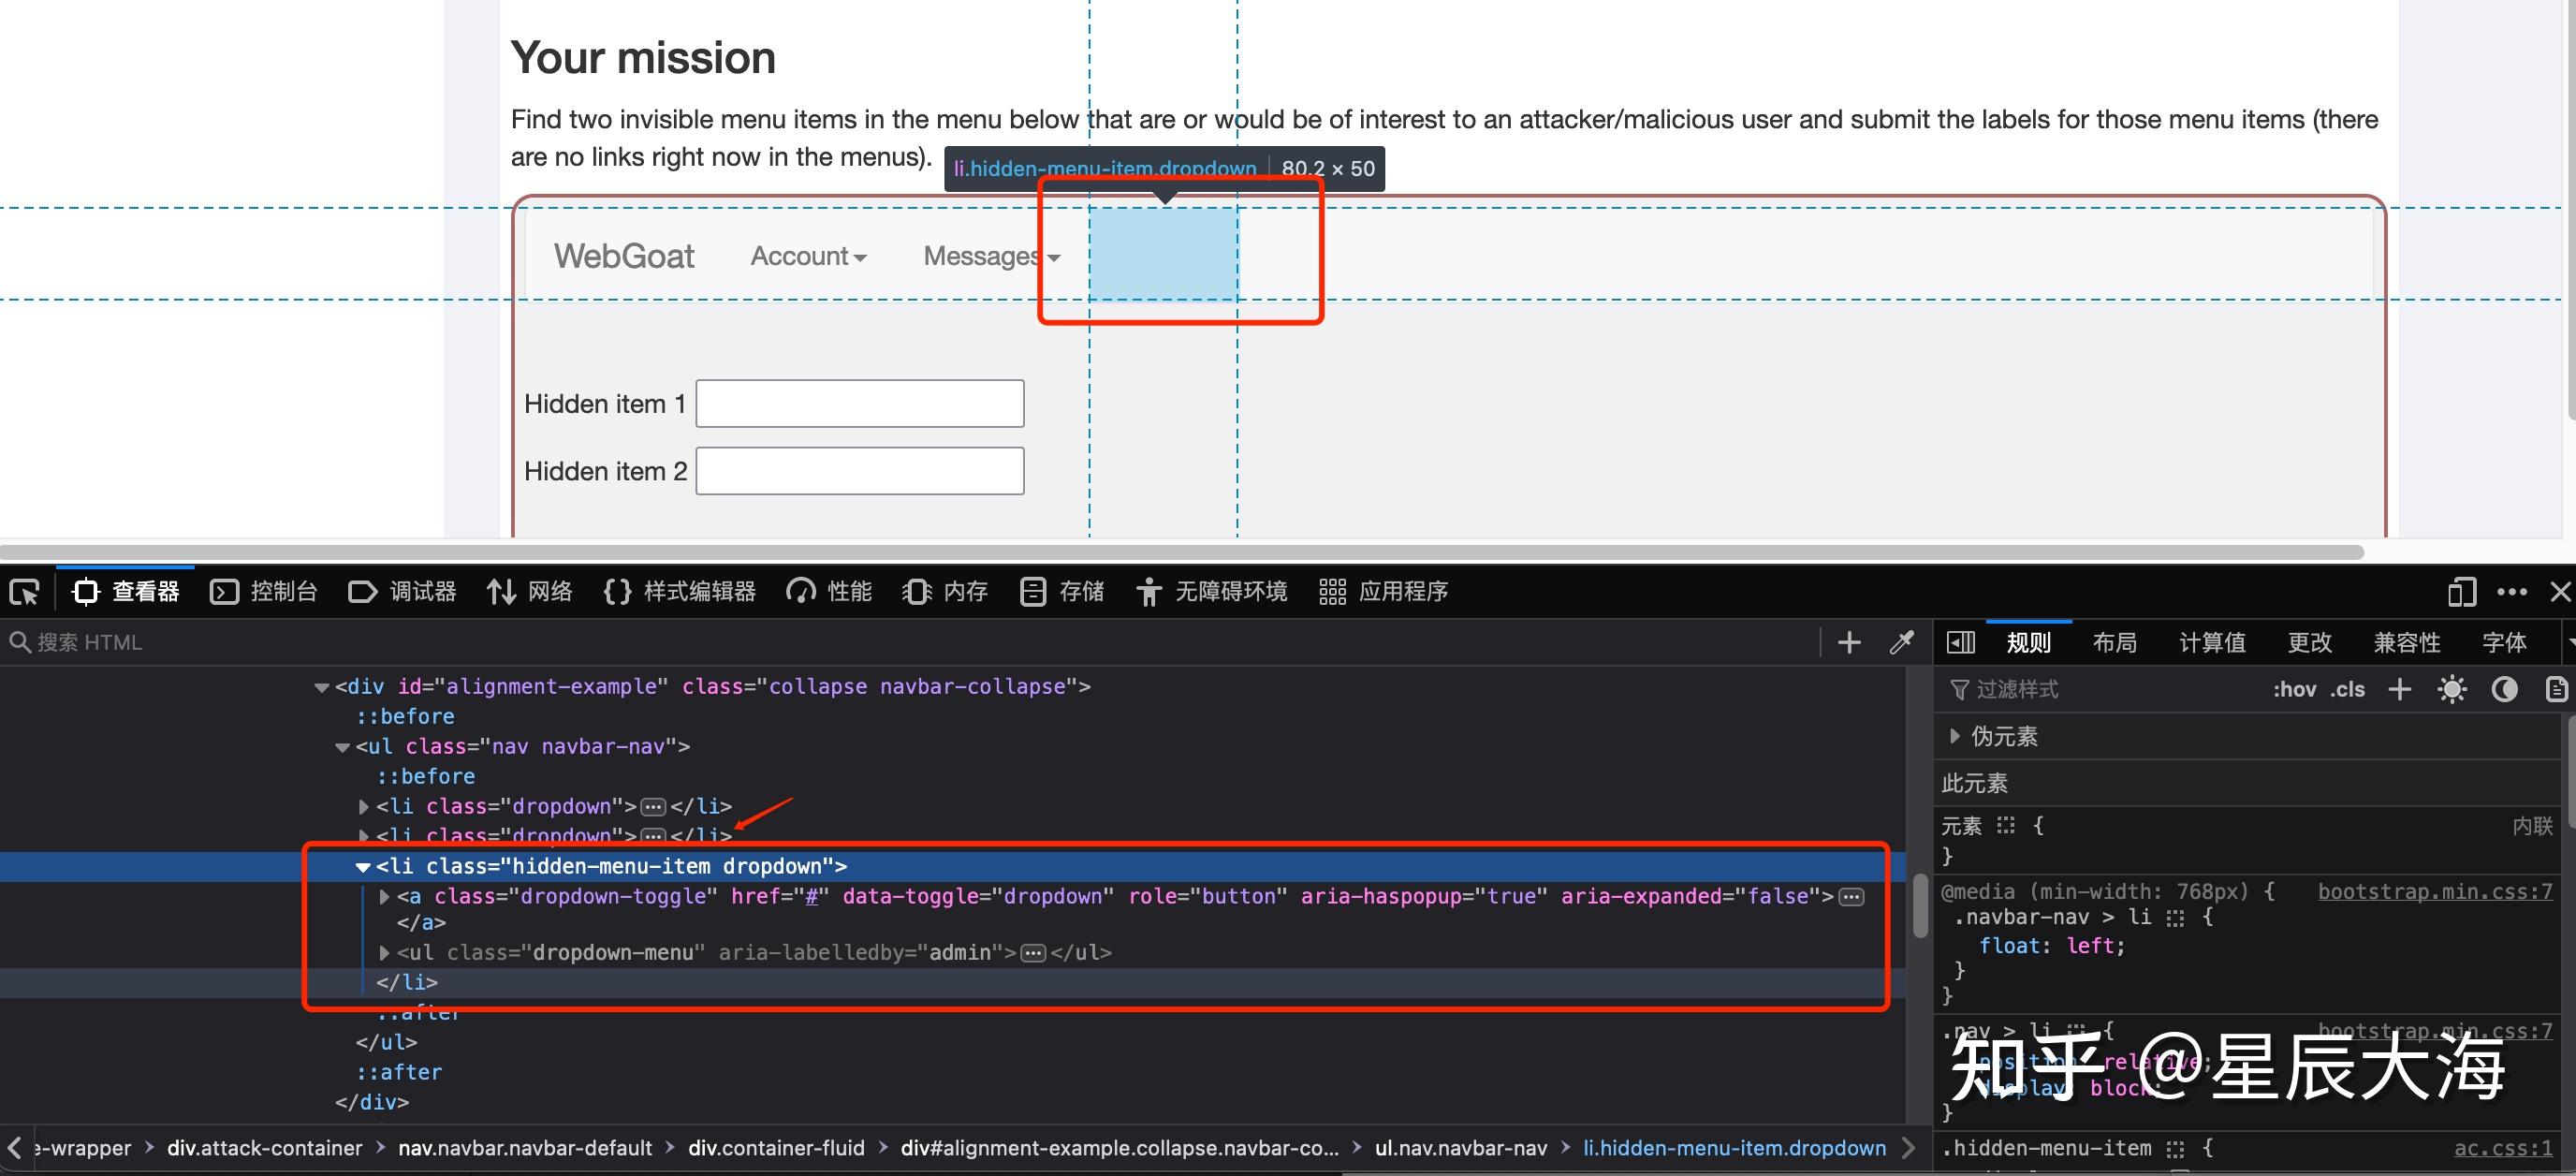This screenshot has height=1176, width=2576.
Task: Open devtools more options ellipsis
Action: tap(2511, 592)
